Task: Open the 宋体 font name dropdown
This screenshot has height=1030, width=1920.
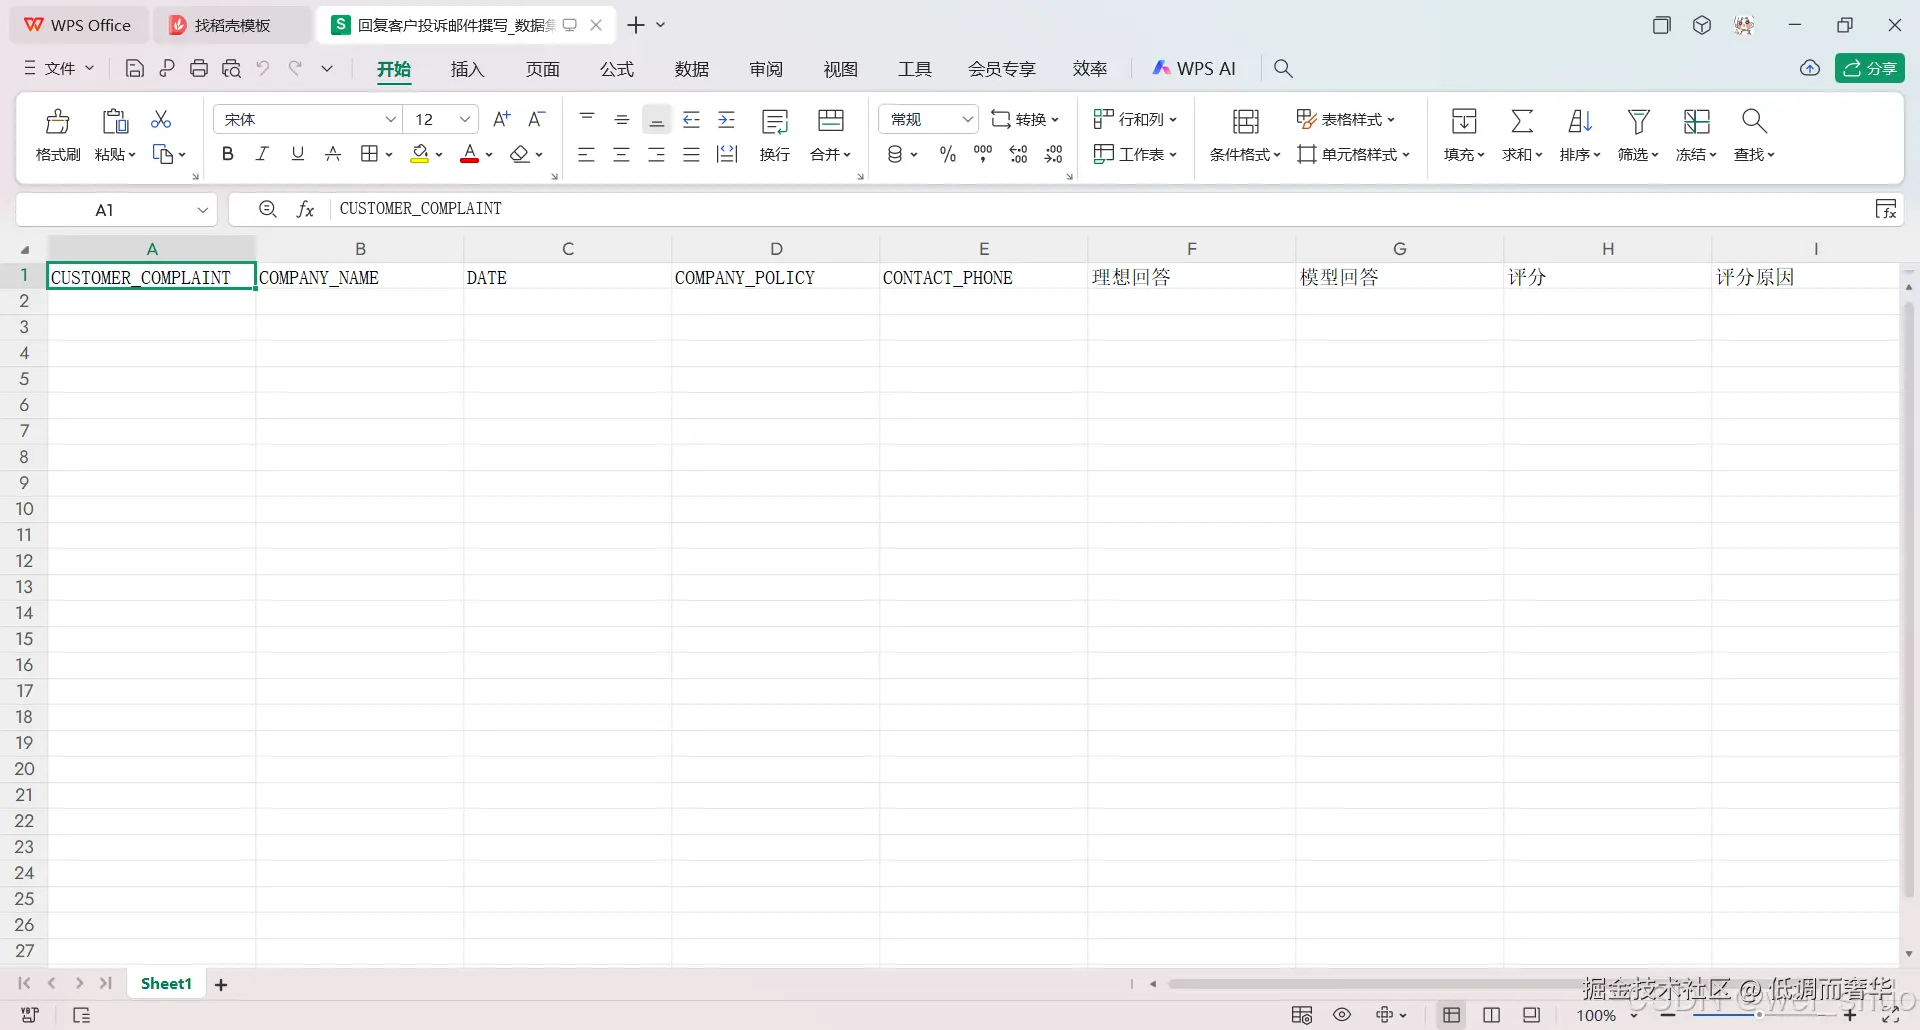Action: 391,120
